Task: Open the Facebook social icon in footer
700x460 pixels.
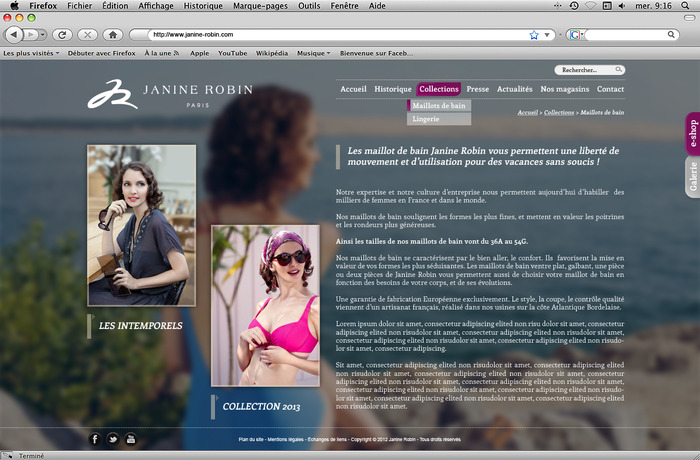Action: pyautogui.click(x=95, y=439)
